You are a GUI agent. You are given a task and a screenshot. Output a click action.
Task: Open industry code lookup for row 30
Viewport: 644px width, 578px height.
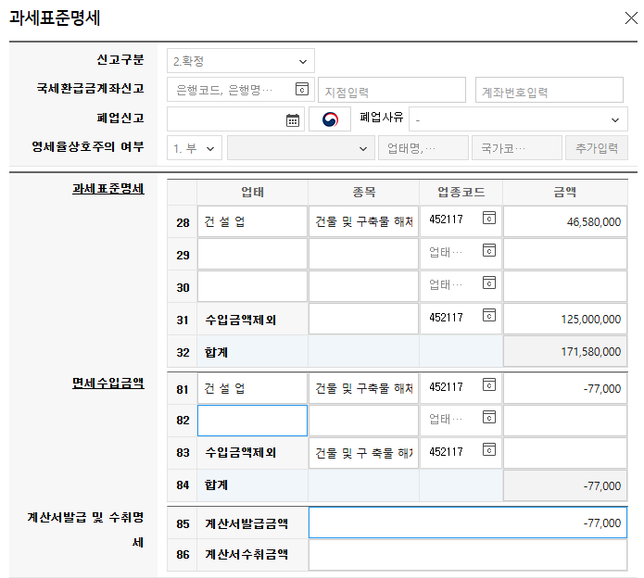(489, 285)
